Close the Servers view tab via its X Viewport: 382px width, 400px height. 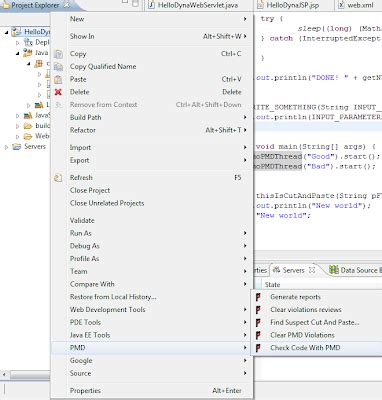[x=312, y=270]
